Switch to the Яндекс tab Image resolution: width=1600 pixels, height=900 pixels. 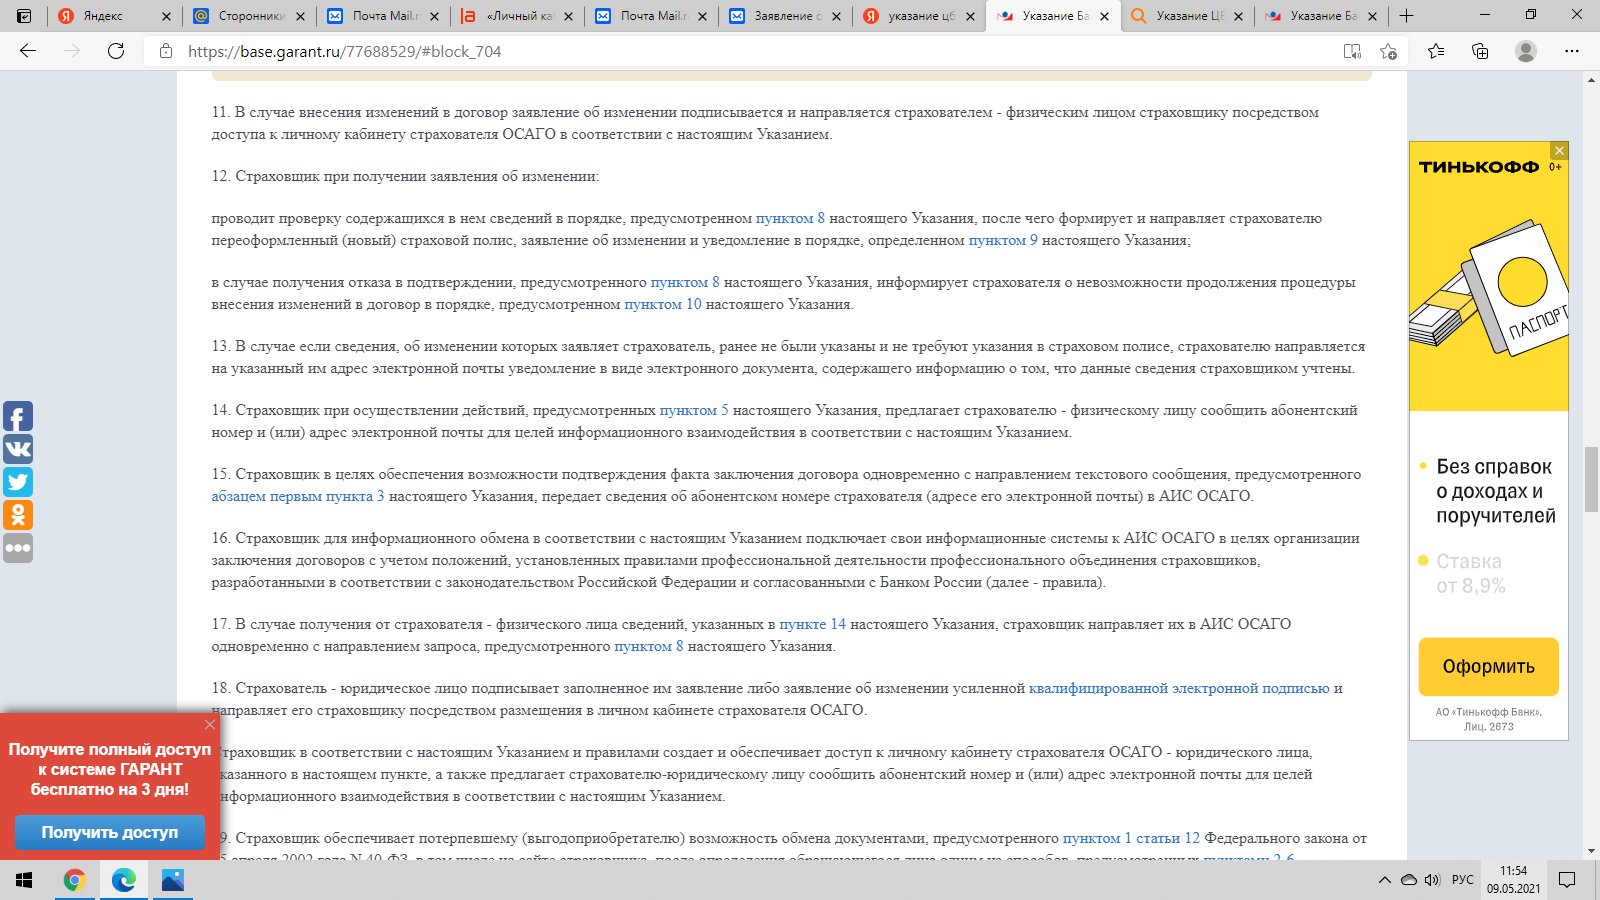103,16
